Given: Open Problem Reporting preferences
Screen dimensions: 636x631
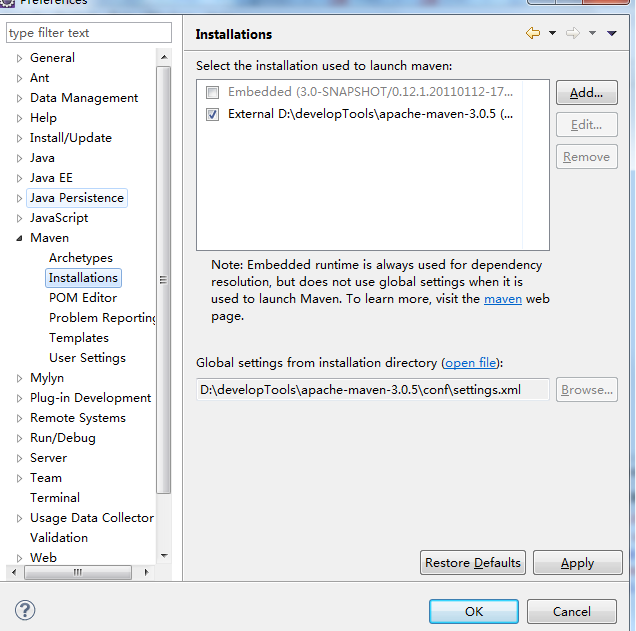Looking at the screenshot, I should pyautogui.click(x=102, y=318).
